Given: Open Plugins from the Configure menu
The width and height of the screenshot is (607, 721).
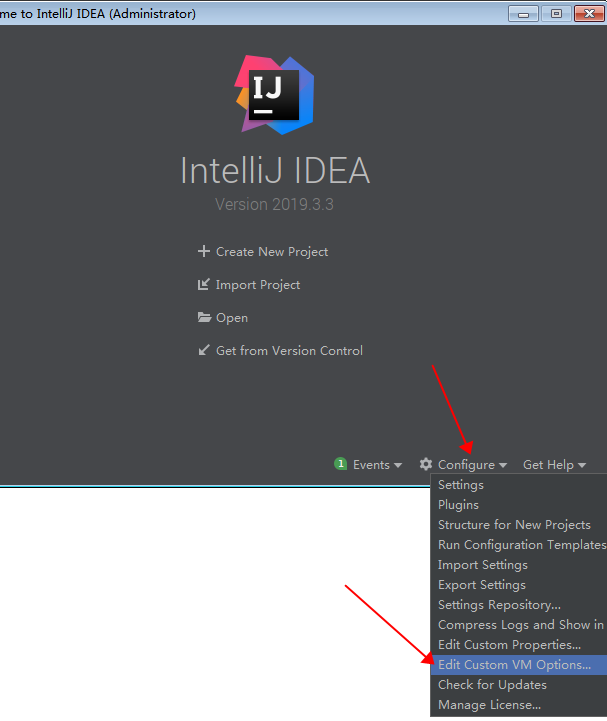Looking at the screenshot, I should [x=458, y=505].
